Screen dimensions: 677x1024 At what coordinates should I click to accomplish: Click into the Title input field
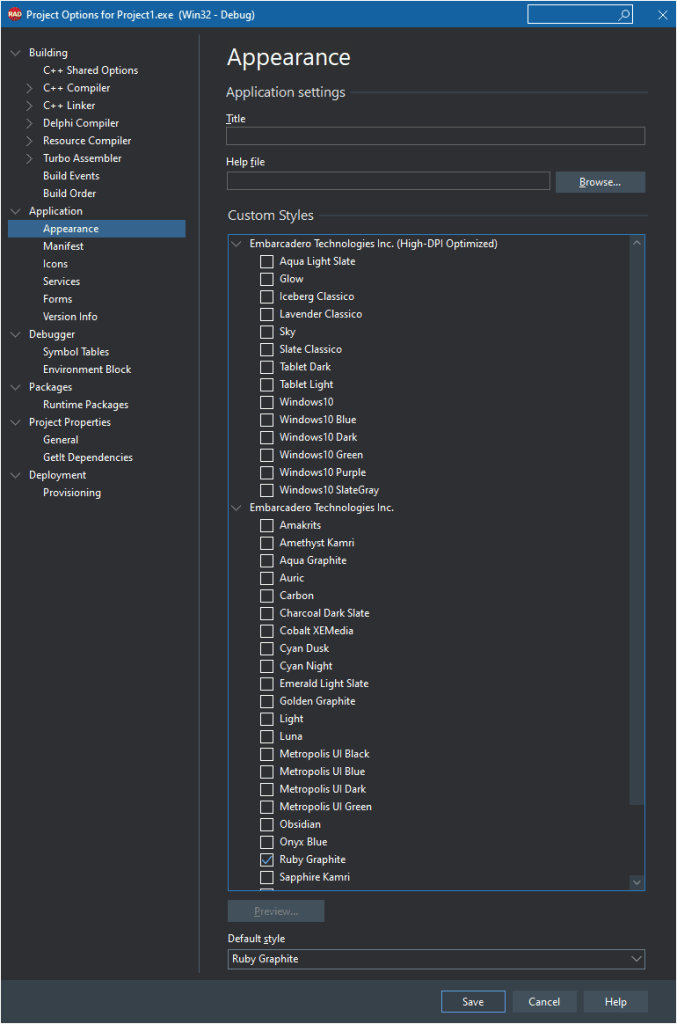tap(435, 136)
